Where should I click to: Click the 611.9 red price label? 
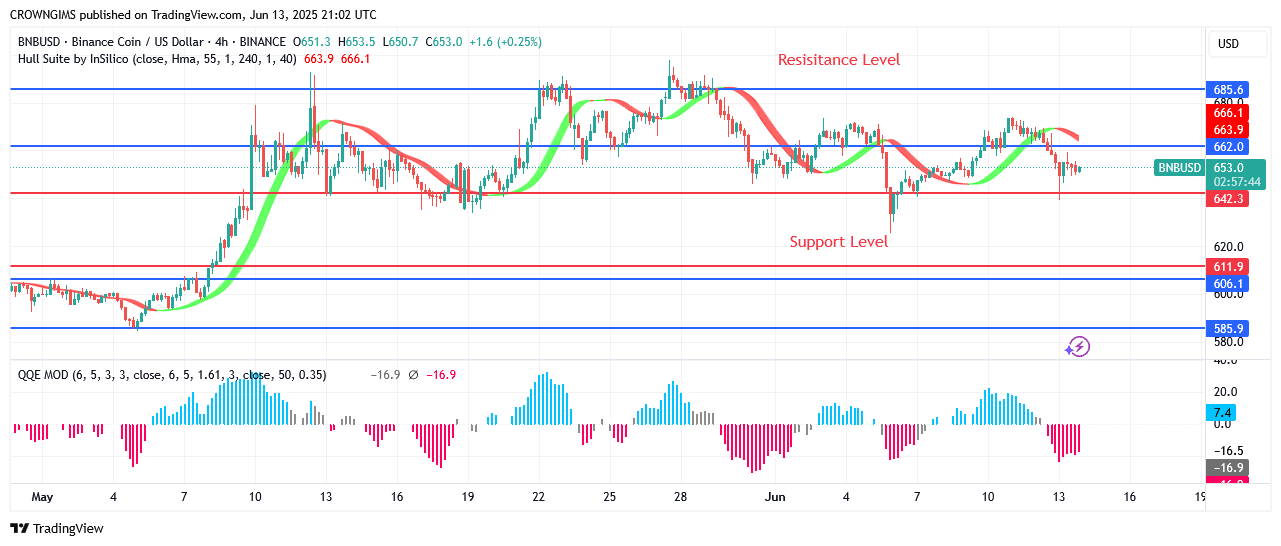click(x=1227, y=267)
